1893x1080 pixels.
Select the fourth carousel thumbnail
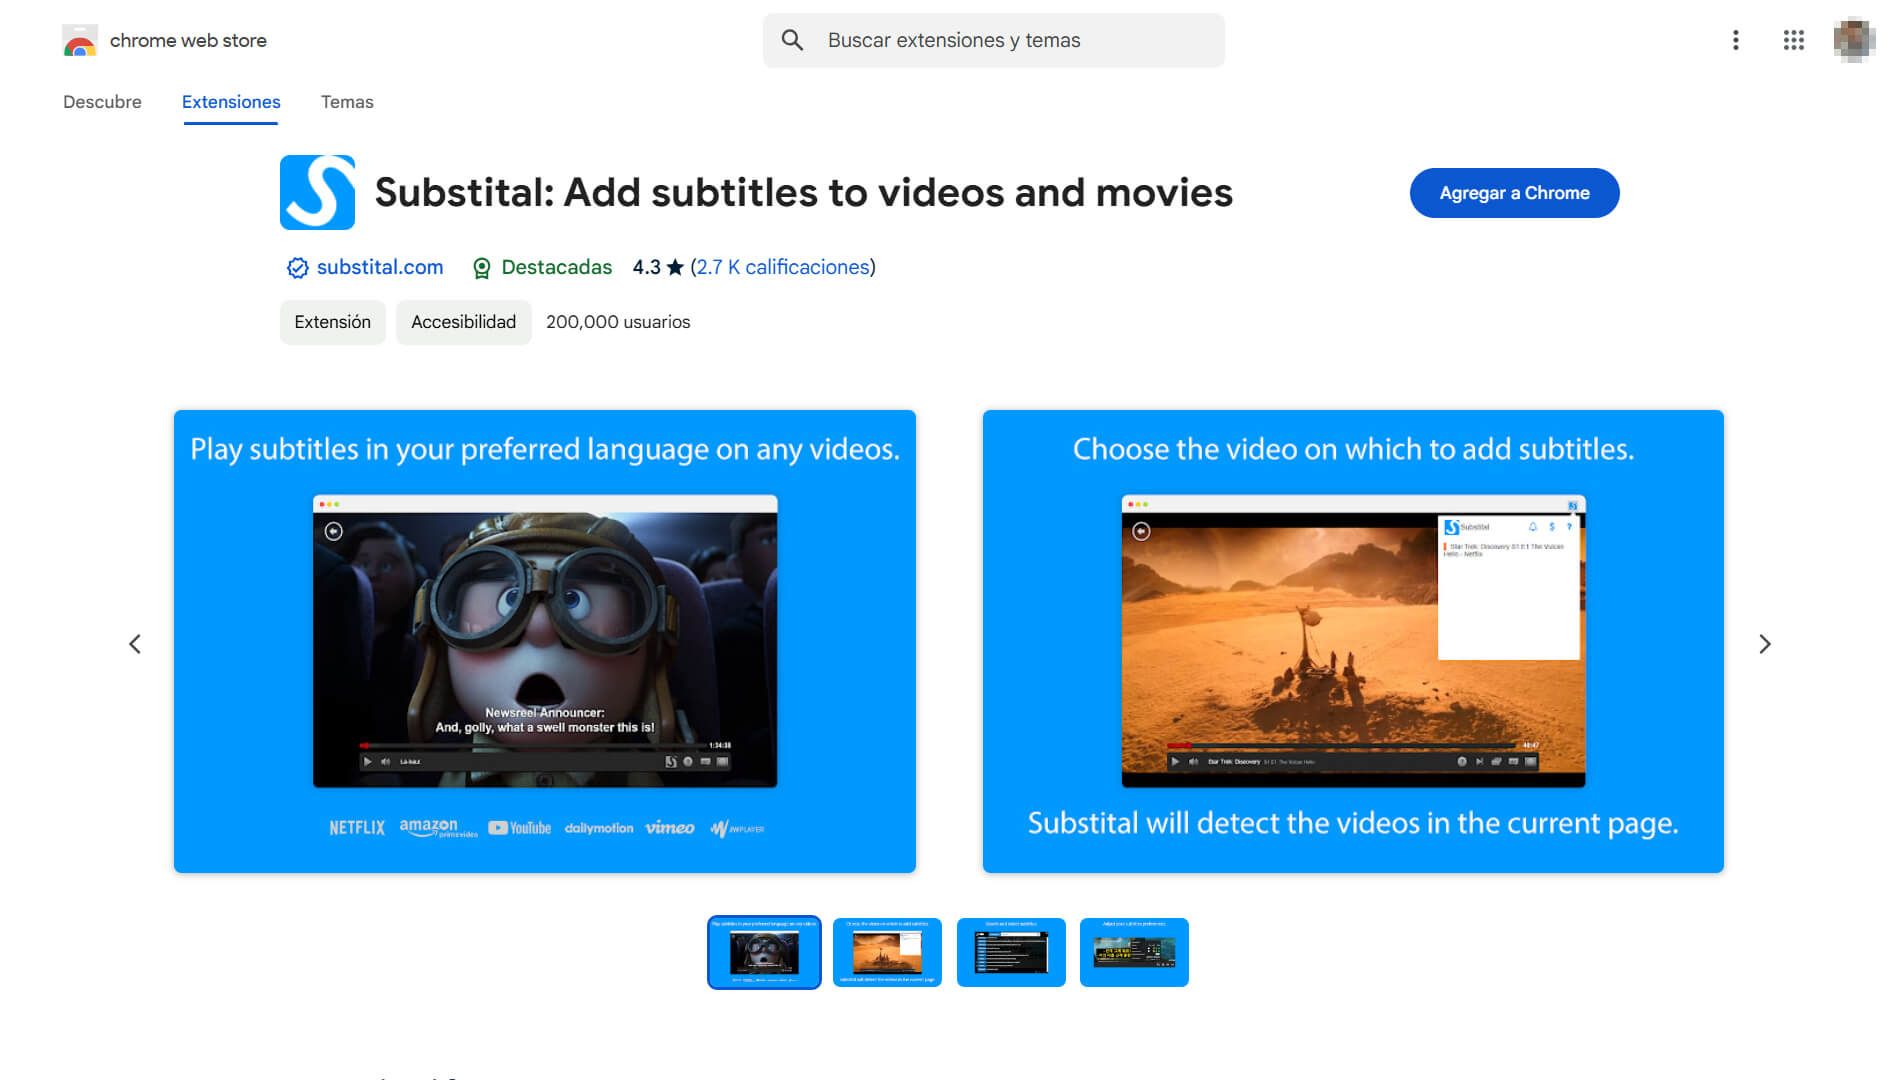click(1134, 952)
